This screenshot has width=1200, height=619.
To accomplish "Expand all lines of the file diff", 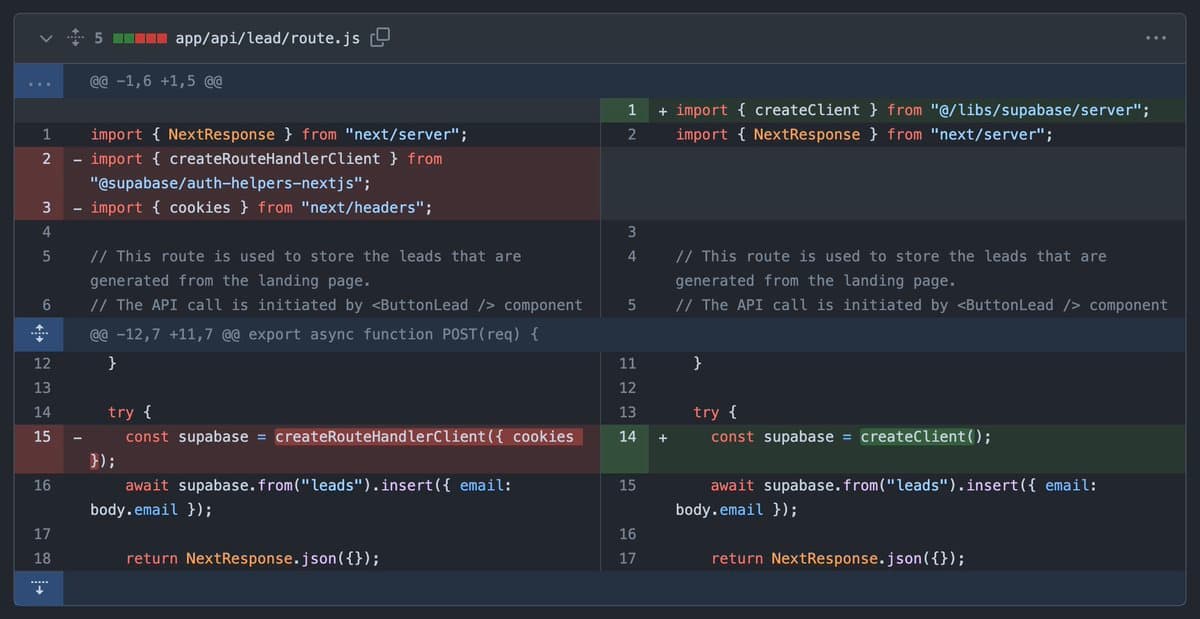I will (x=75, y=38).
